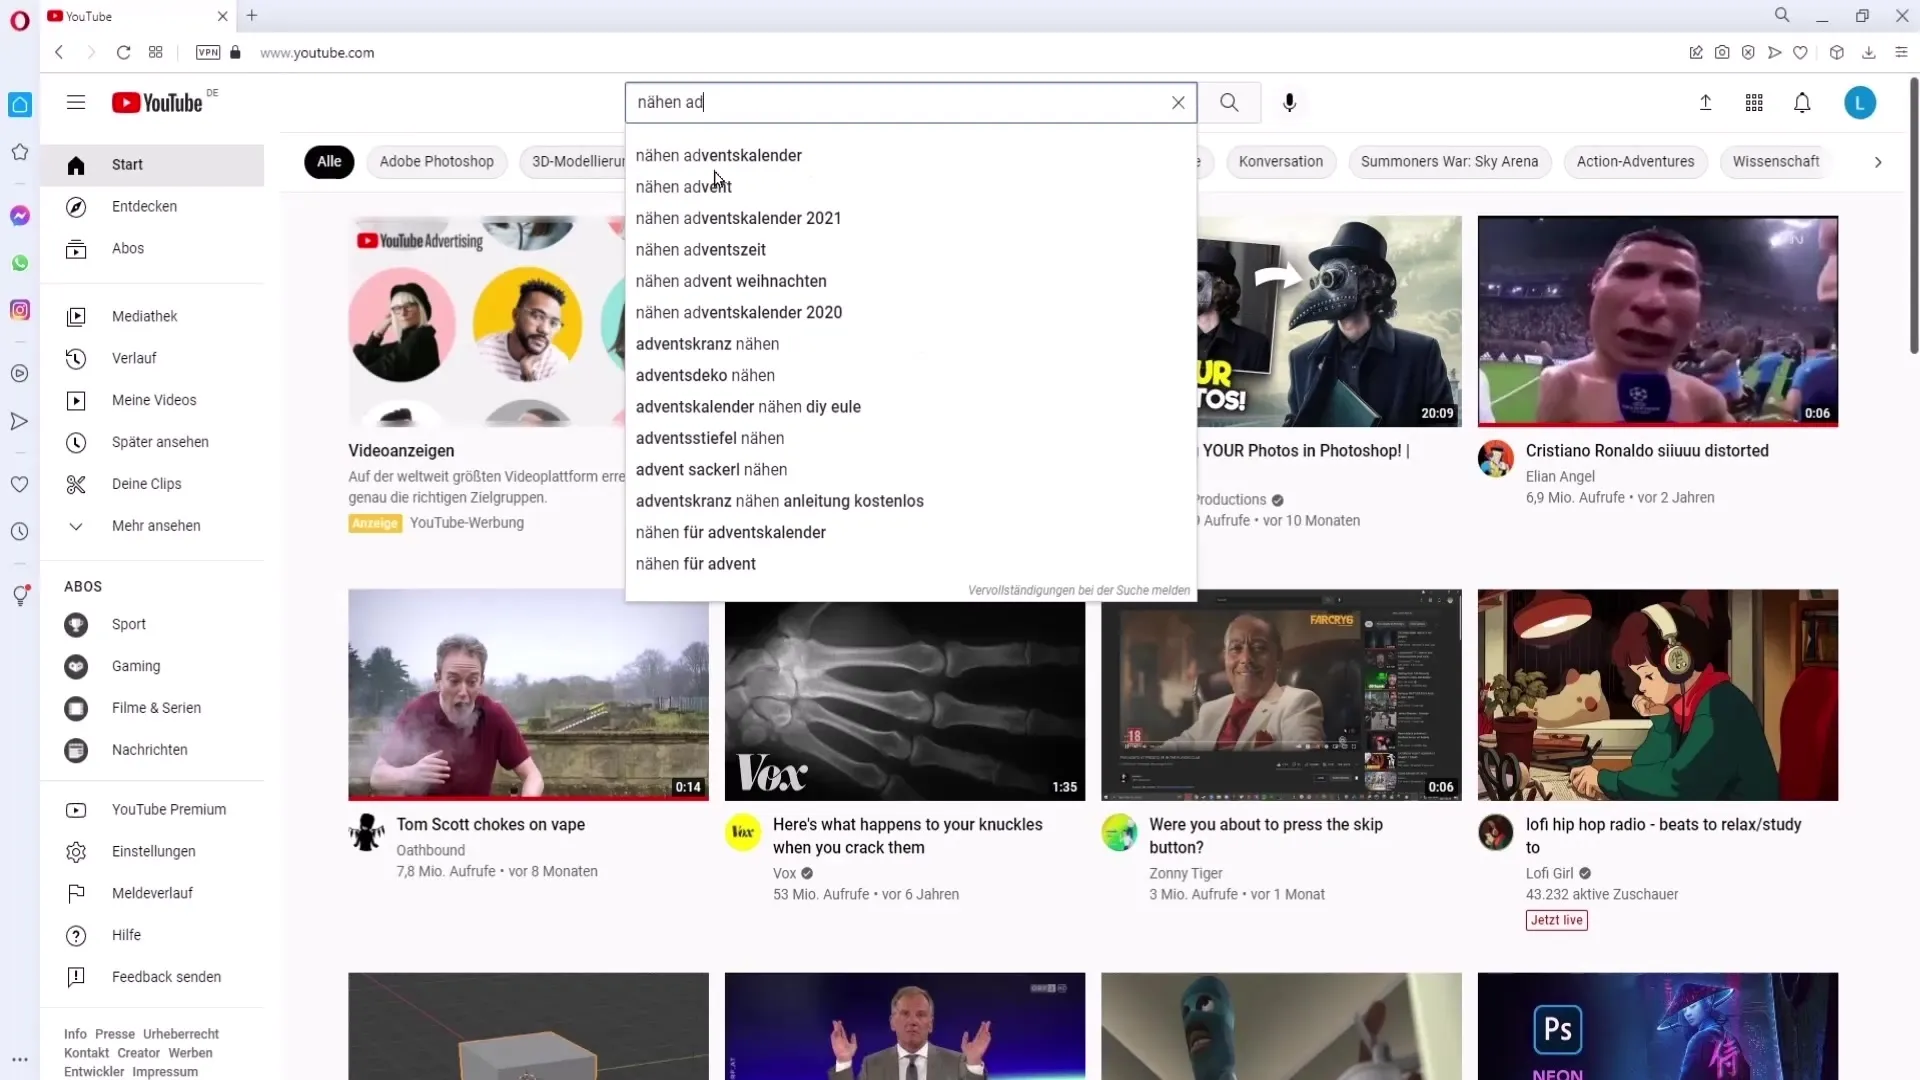1920x1080 pixels.
Task: Show more filter chips with right arrow
Action: pyautogui.click(x=1877, y=162)
